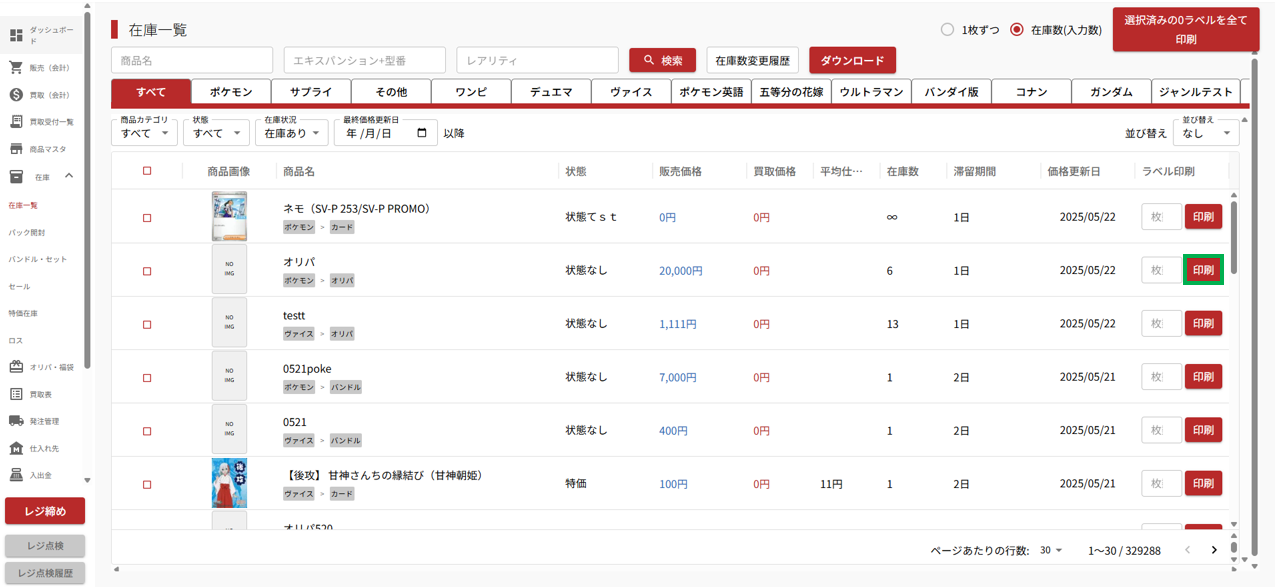Screen dimensions: 1279x587
Task: Check the 甘神さんちの縁結び row checkbox
Action: click(x=147, y=485)
